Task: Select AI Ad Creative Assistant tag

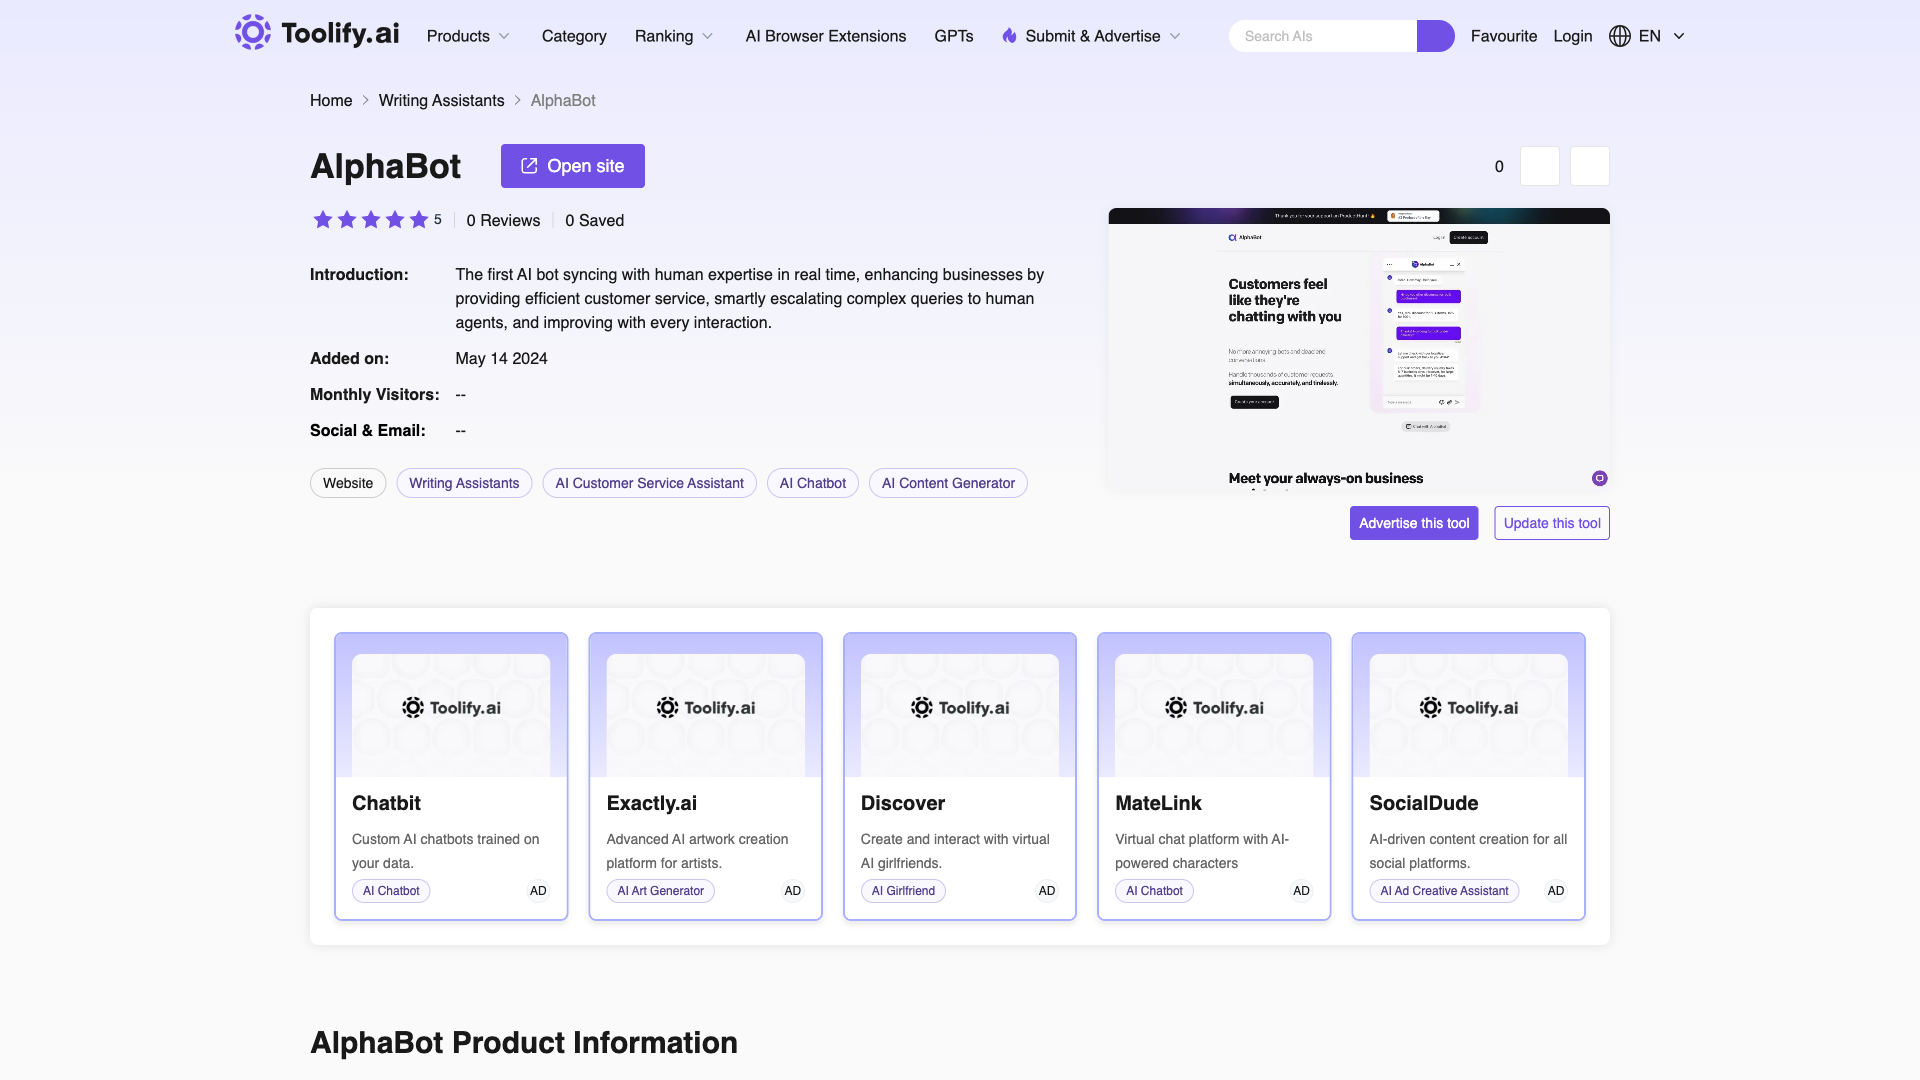Action: tap(1444, 891)
